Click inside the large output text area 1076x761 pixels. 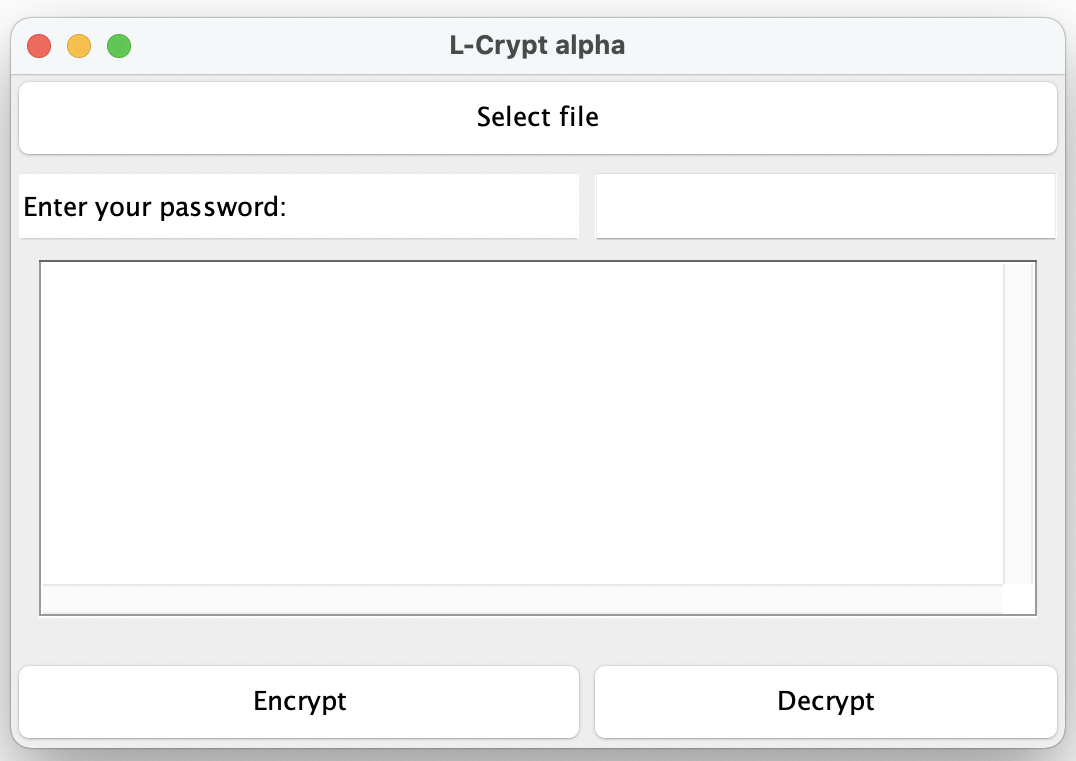[x=520, y=422]
